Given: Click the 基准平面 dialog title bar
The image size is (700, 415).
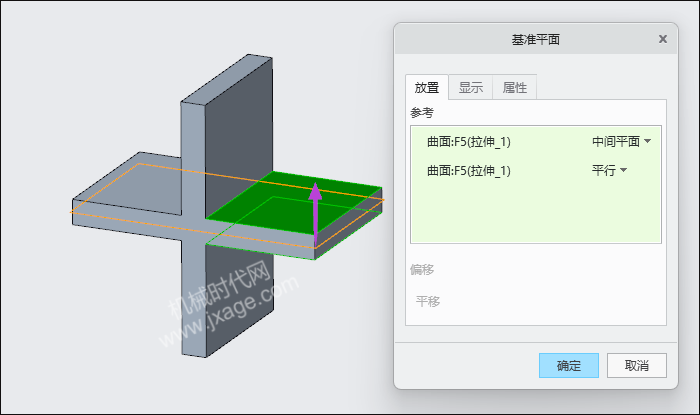Looking at the screenshot, I should (536, 39).
